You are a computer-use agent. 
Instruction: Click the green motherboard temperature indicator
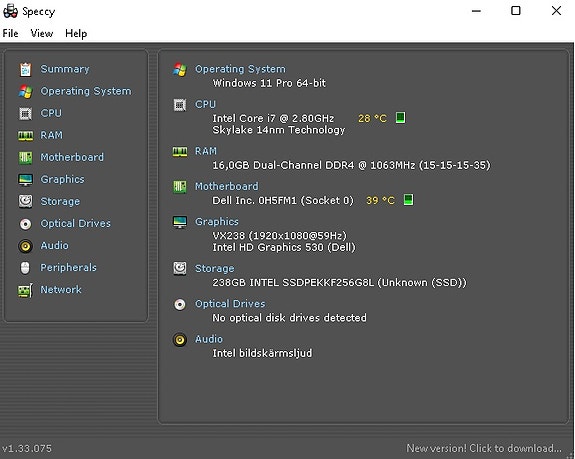point(408,200)
